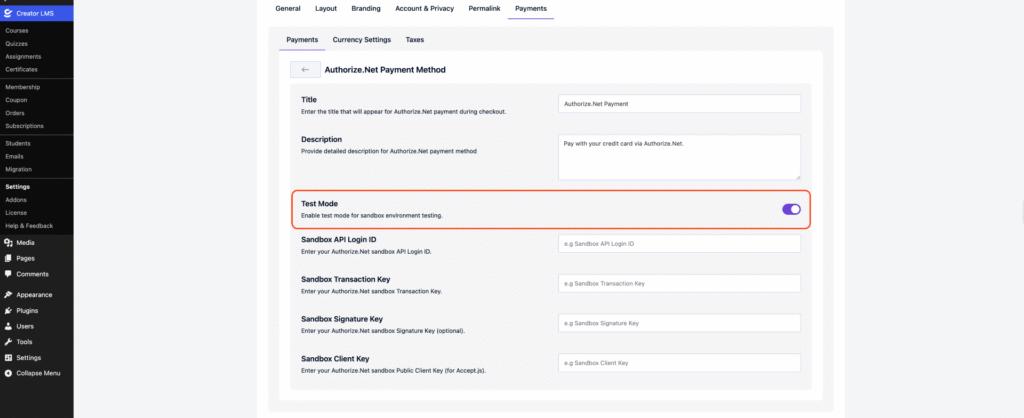Screen dimensions: 1024x418
Task: Focus the Sandbox API Login ID field
Action: coord(679,244)
